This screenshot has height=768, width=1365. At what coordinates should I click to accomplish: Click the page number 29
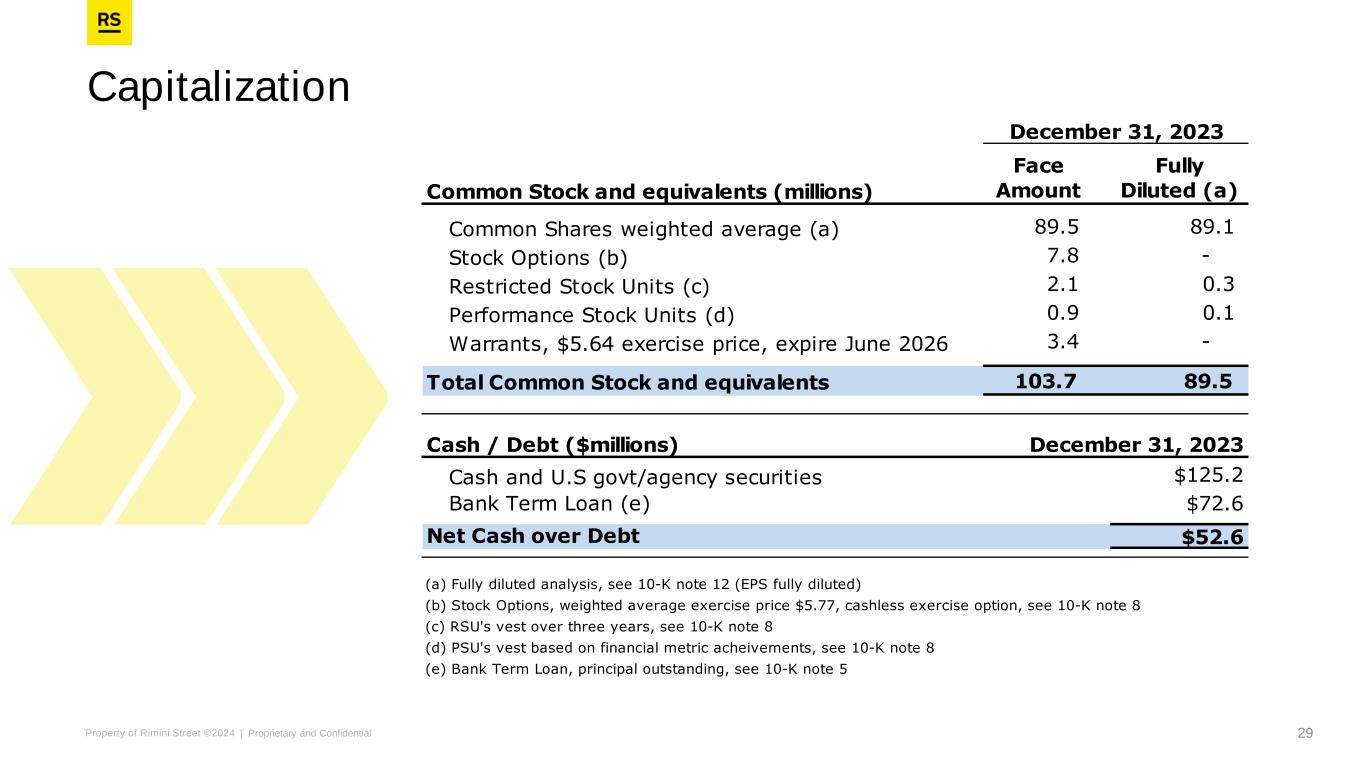tap(1305, 733)
